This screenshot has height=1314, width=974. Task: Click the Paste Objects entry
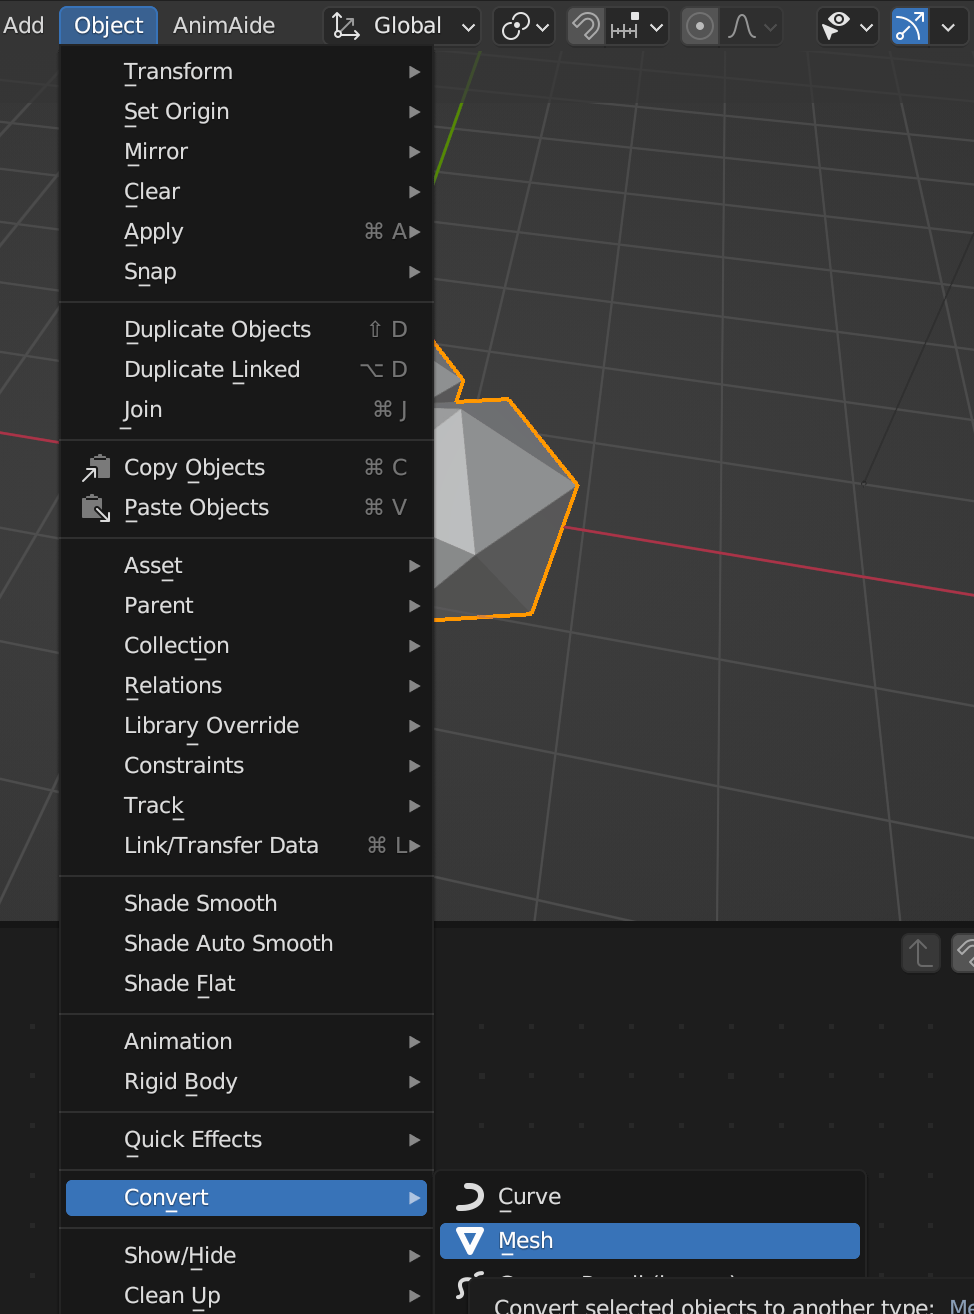point(196,507)
